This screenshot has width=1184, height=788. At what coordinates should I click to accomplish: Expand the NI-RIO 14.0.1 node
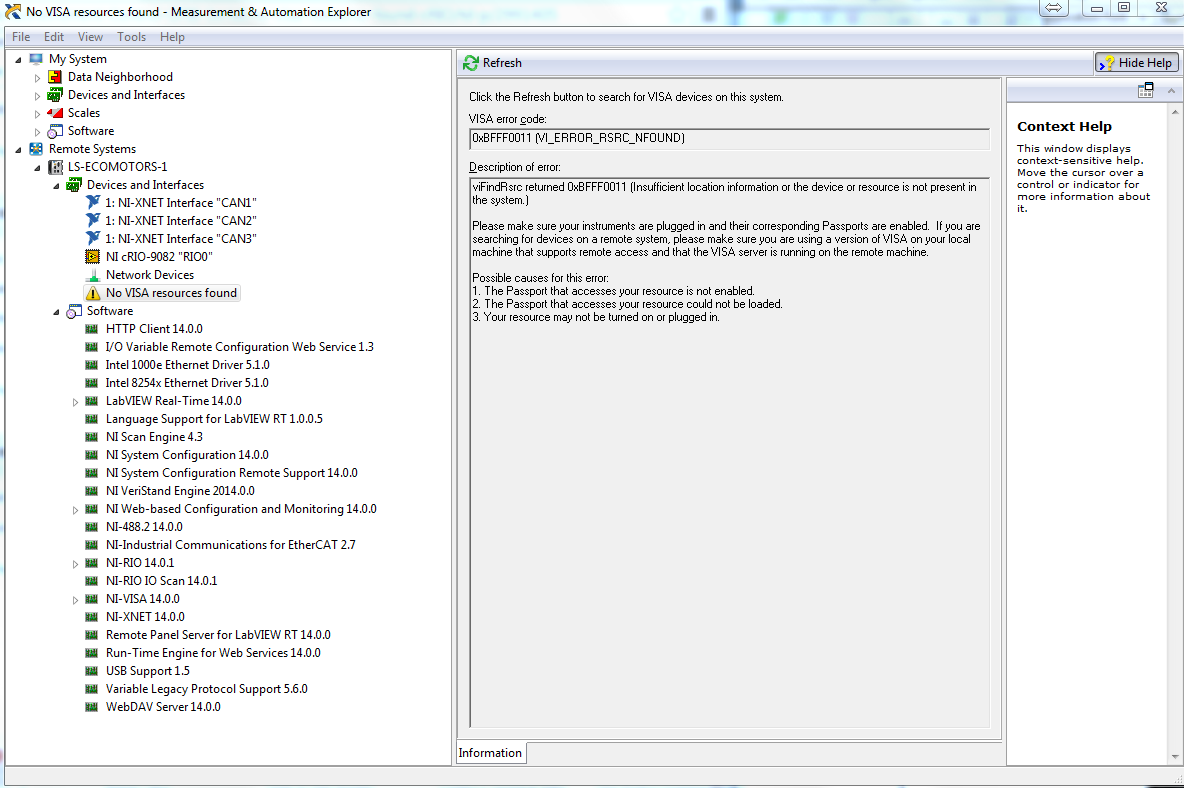76,563
